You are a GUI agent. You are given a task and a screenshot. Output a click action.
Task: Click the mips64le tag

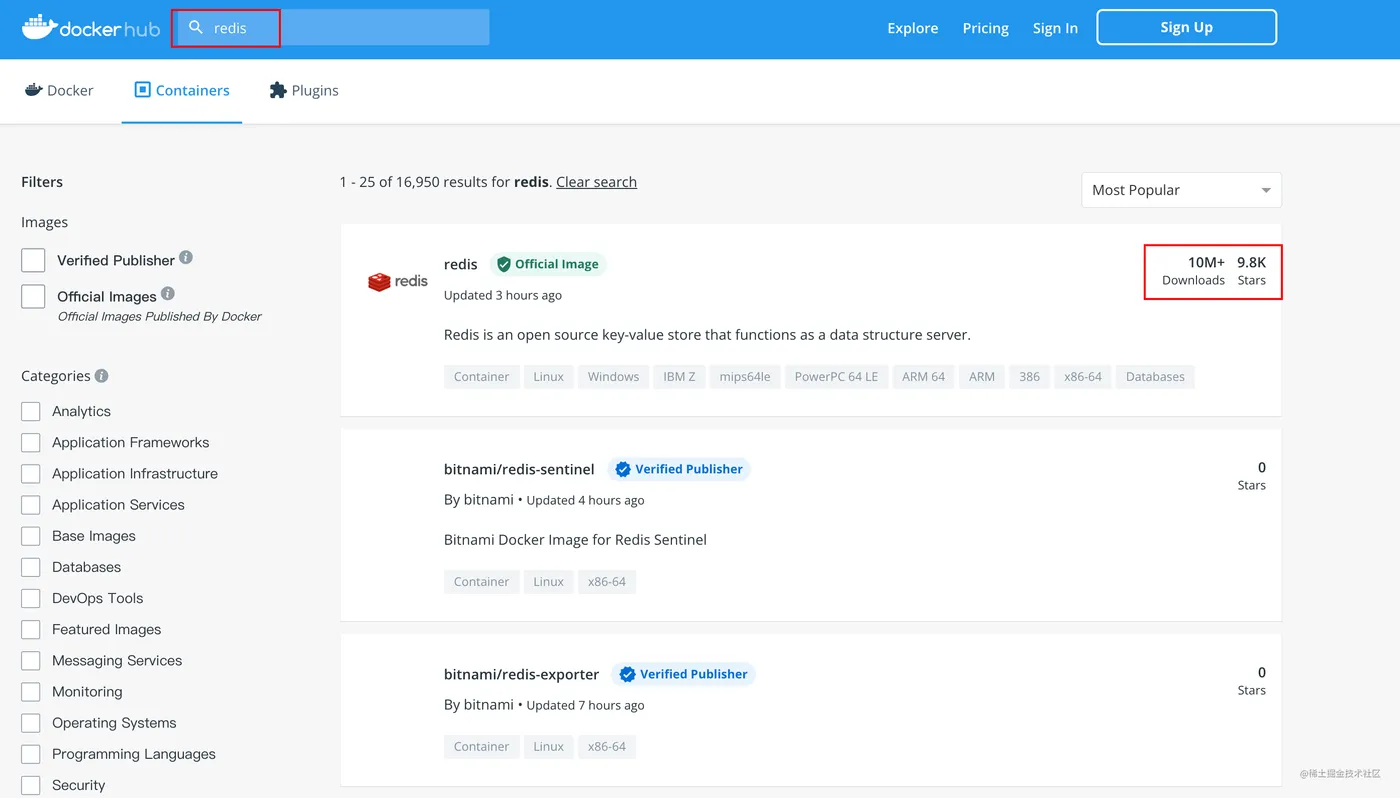745,377
